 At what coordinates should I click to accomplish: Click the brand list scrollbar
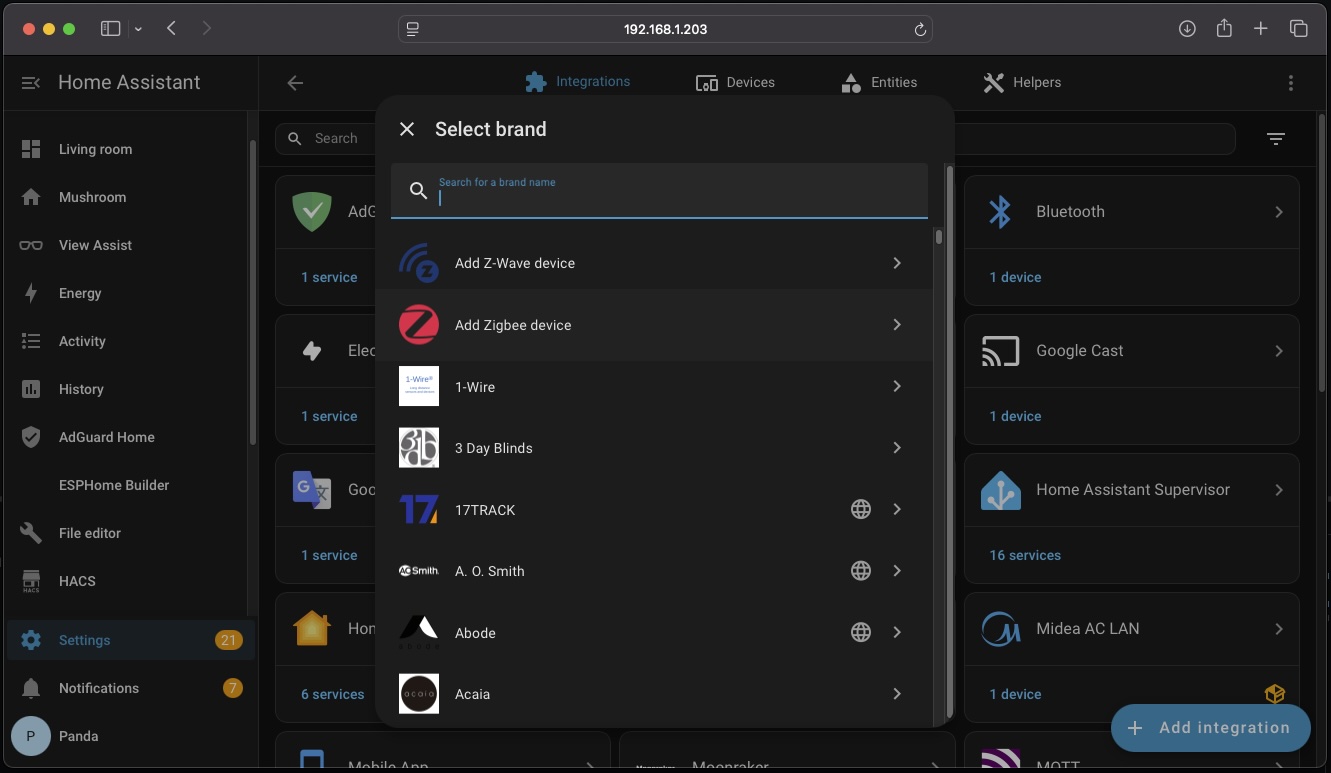[x=939, y=236]
